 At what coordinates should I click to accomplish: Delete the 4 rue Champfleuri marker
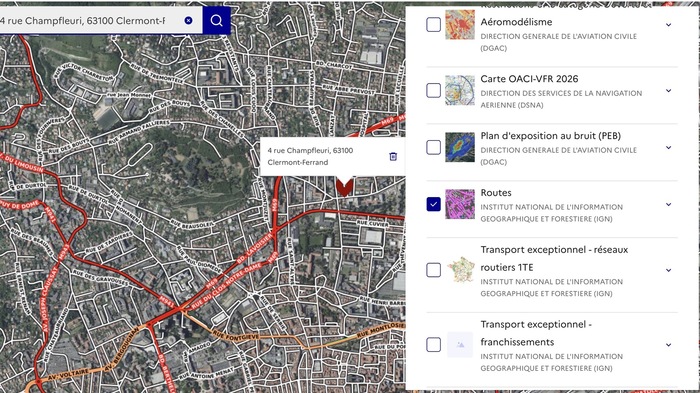tap(393, 156)
